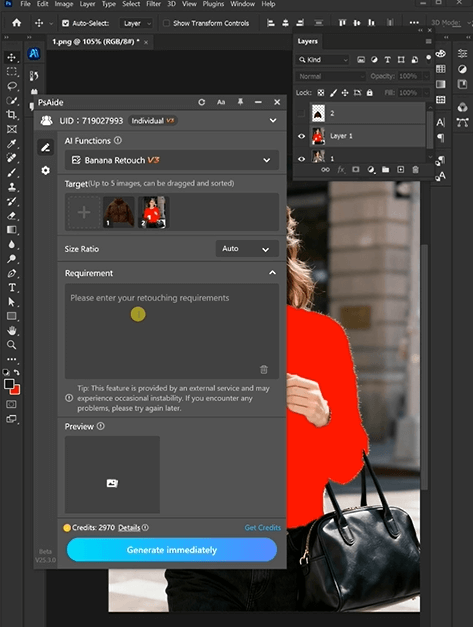Add layer mask in Layers panel
The image size is (473, 627).
click(x=355, y=170)
